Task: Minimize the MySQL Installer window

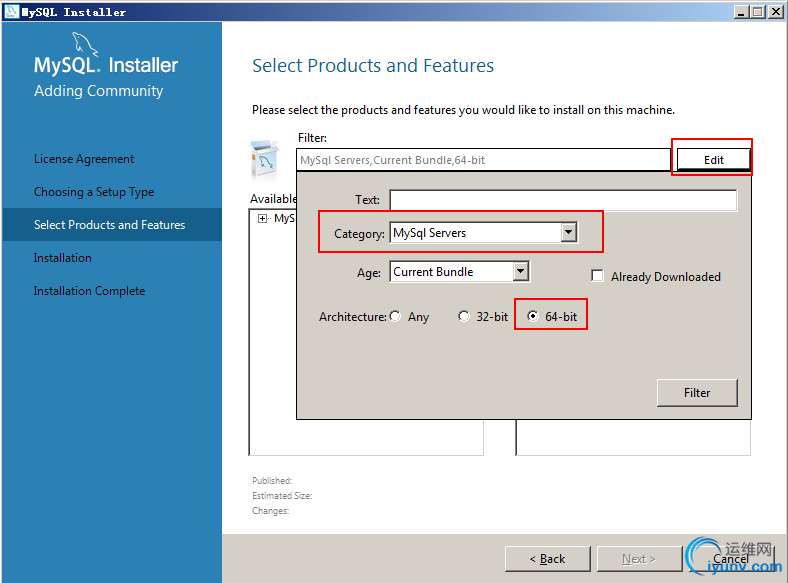Action: (742, 12)
